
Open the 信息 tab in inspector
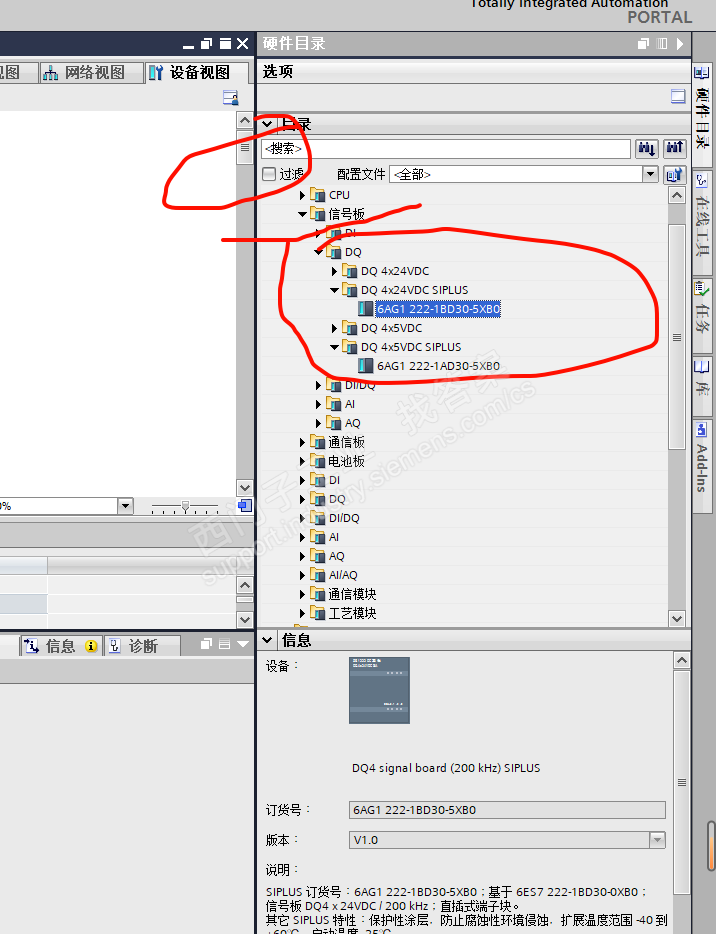61,646
